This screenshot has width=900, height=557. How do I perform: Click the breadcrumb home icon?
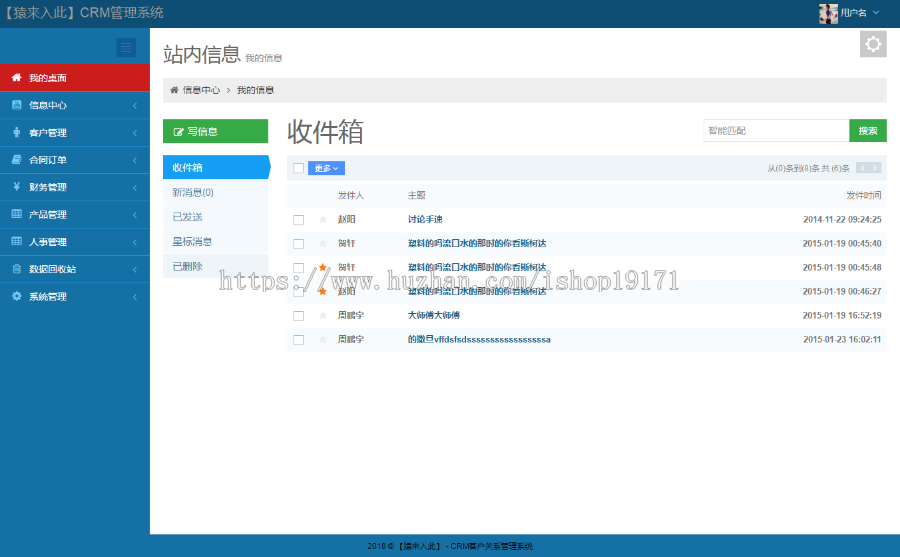pos(174,90)
